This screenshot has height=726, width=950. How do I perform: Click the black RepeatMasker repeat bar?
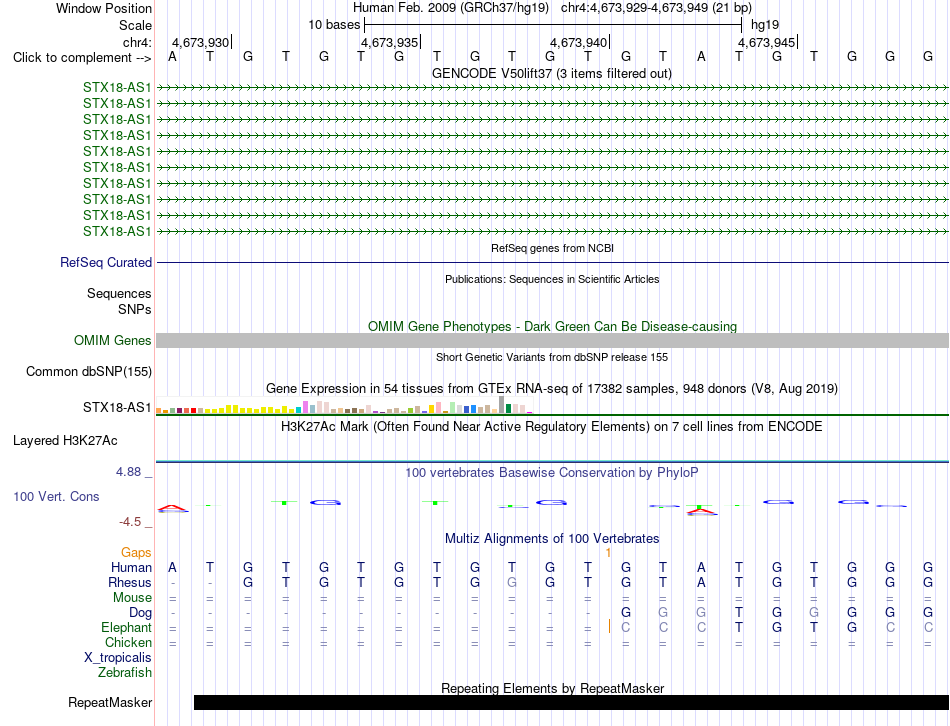[571, 702]
